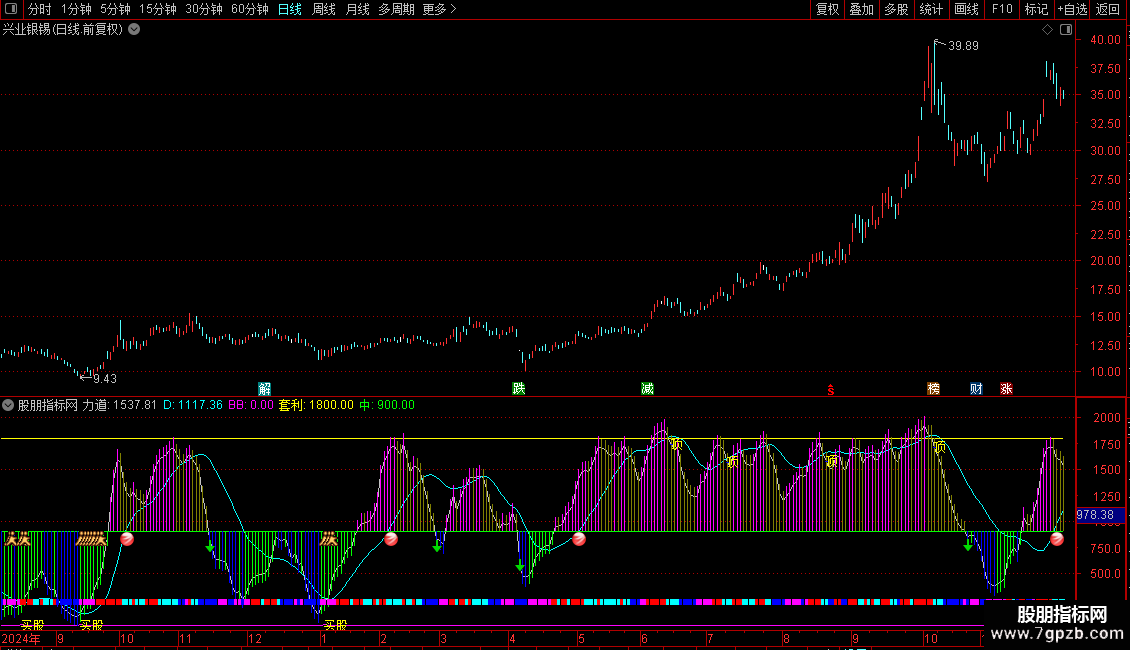Click the 叠加 overlay button
The height and width of the screenshot is (650, 1130).
pos(862,9)
